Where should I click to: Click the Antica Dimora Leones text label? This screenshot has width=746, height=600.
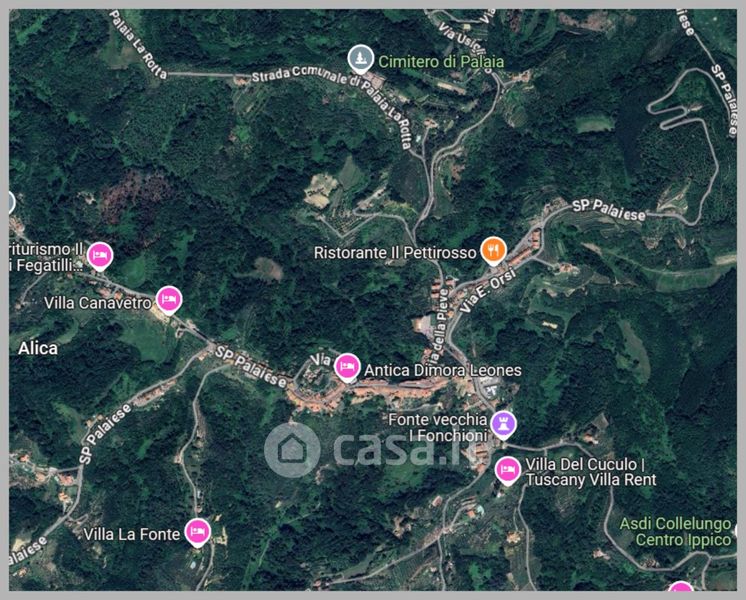pos(442,370)
